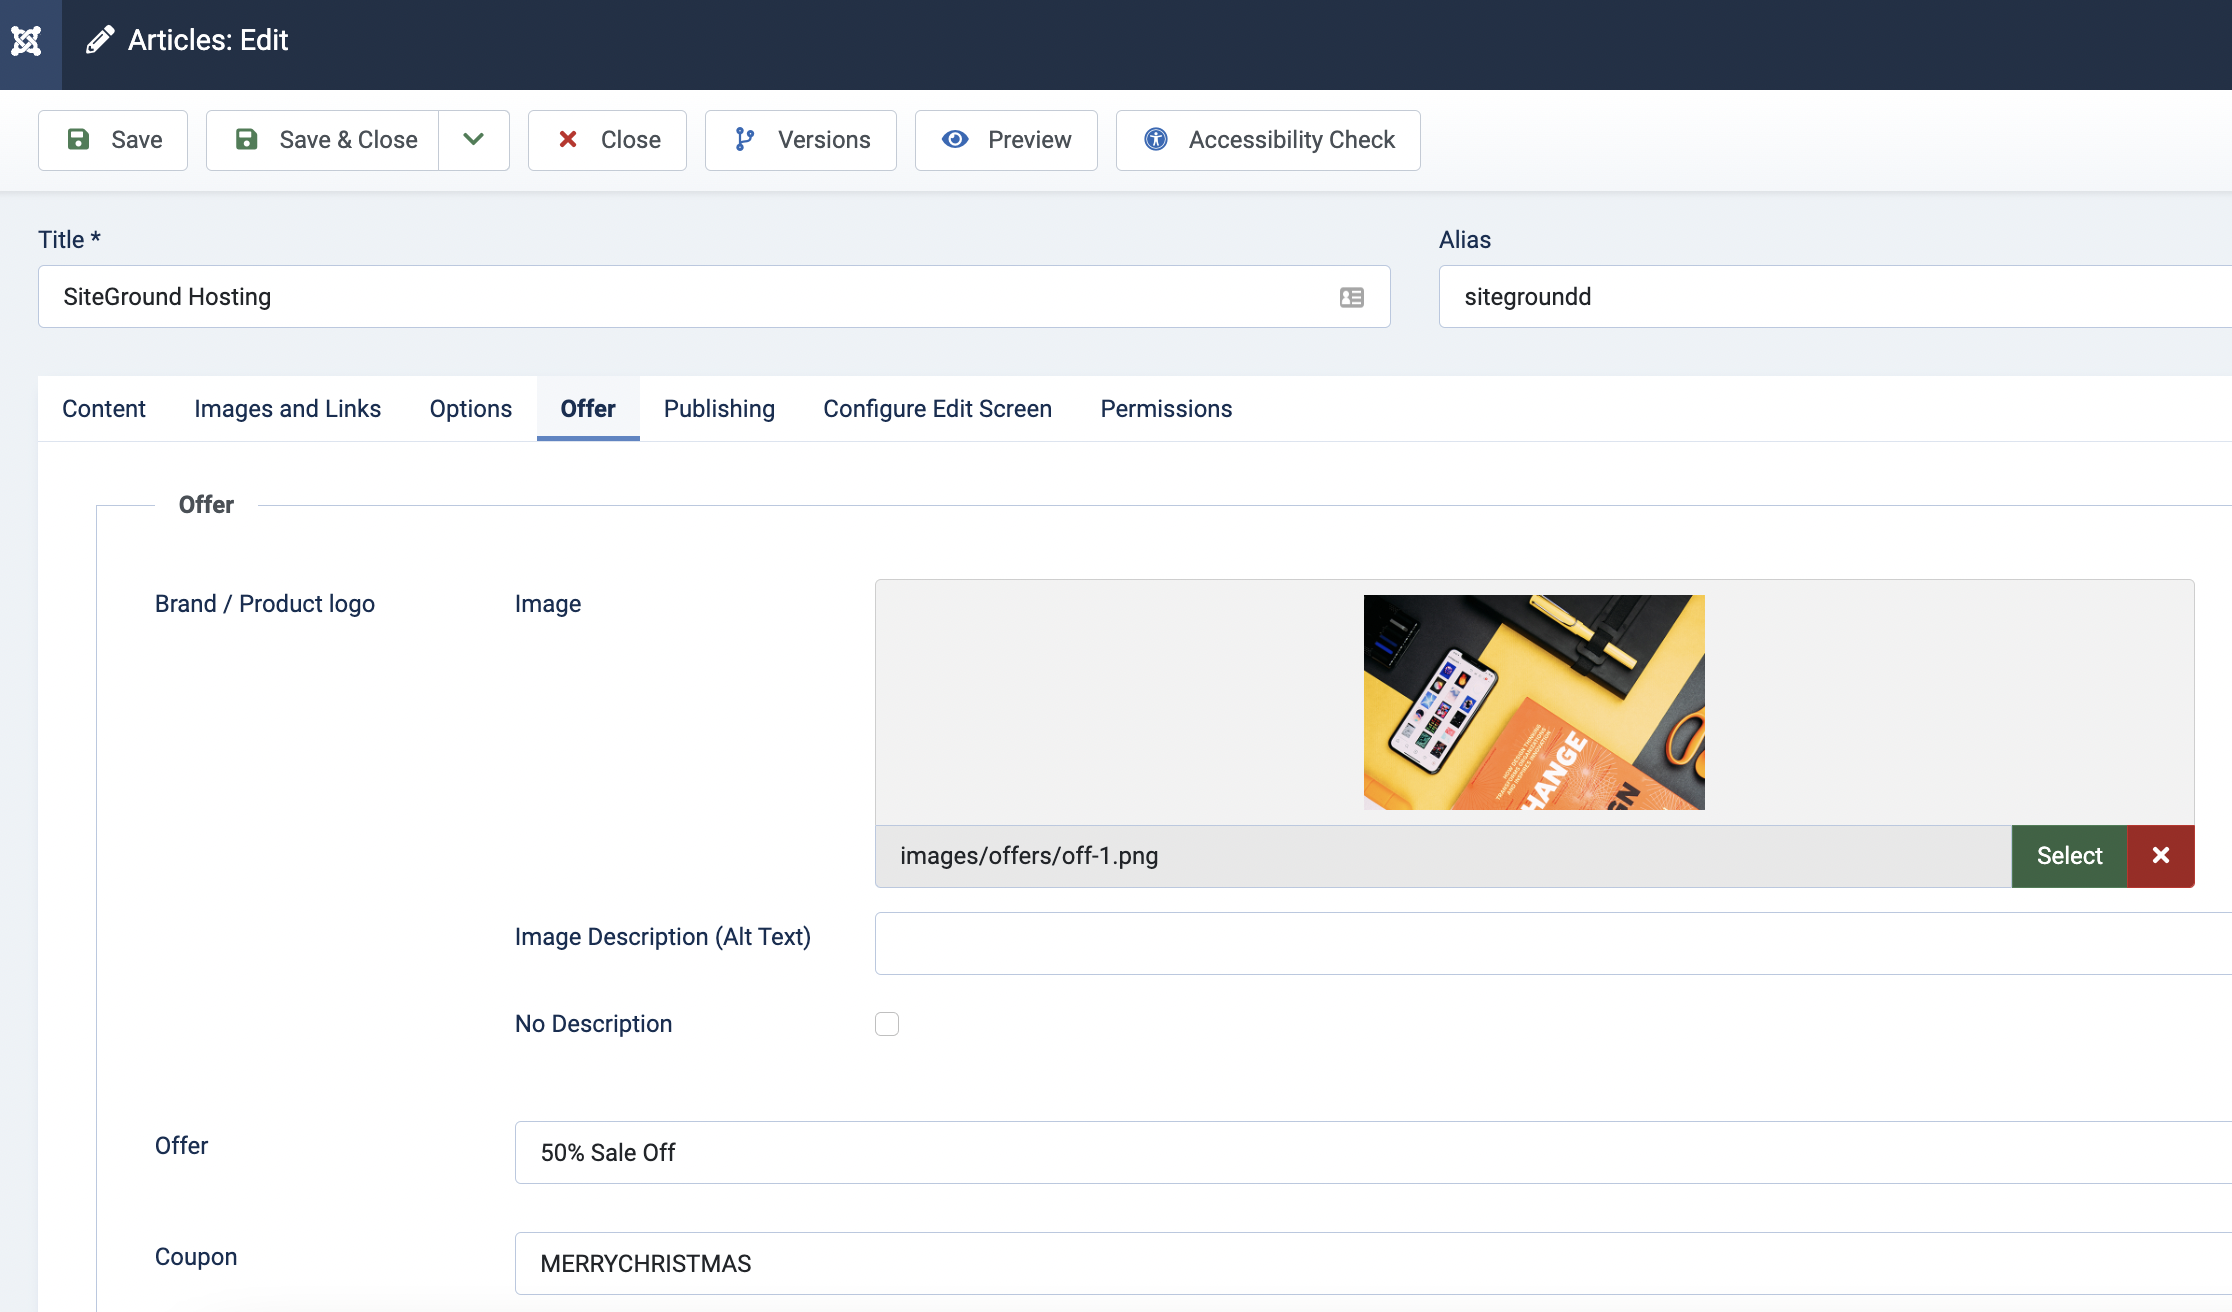Run the Accessibility Check

click(1268, 140)
